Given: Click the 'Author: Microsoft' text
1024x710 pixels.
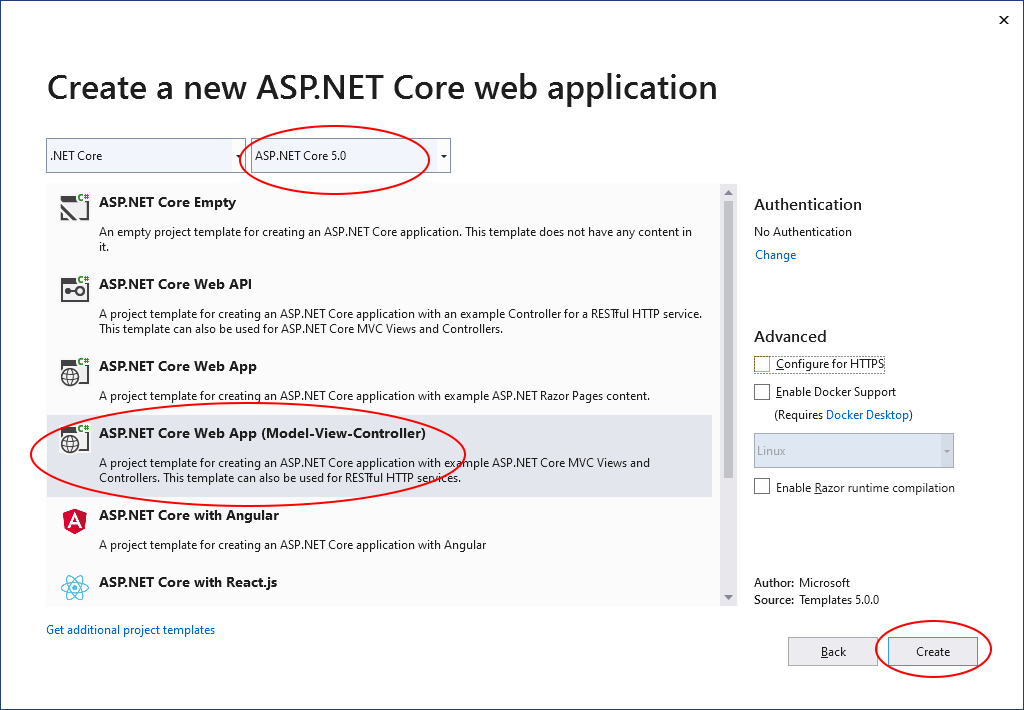Looking at the screenshot, I should coord(802,583).
